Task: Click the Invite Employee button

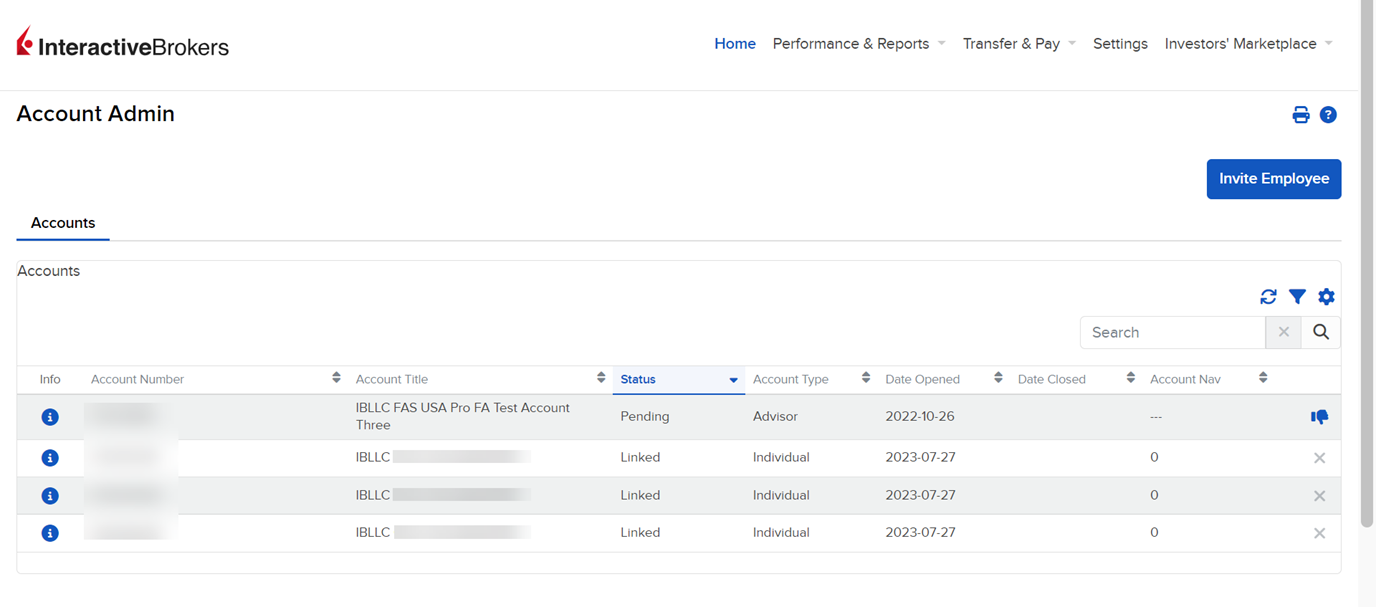Action: click(x=1273, y=179)
